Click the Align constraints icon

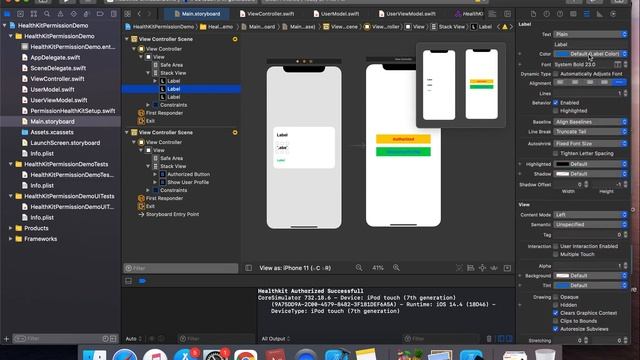[471, 268]
